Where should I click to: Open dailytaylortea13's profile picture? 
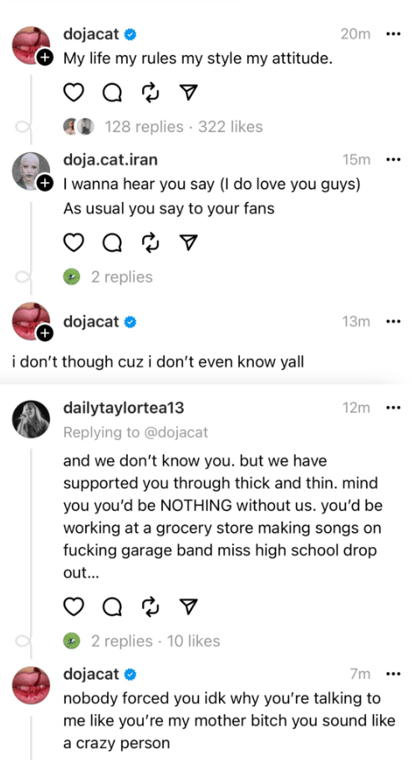pyautogui.click(x=31, y=419)
